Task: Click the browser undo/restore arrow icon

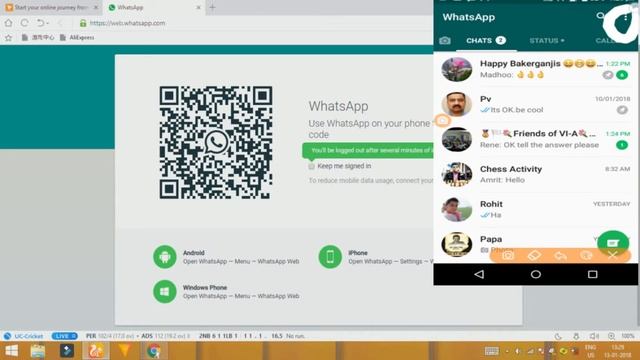Action: (x=40, y=23)
